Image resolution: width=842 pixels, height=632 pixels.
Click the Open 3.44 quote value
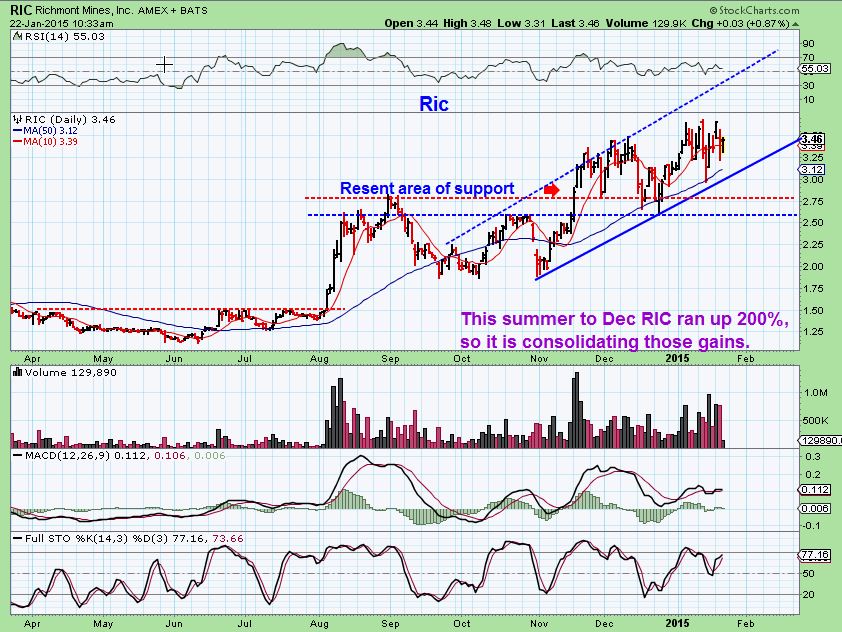[411, 24]
